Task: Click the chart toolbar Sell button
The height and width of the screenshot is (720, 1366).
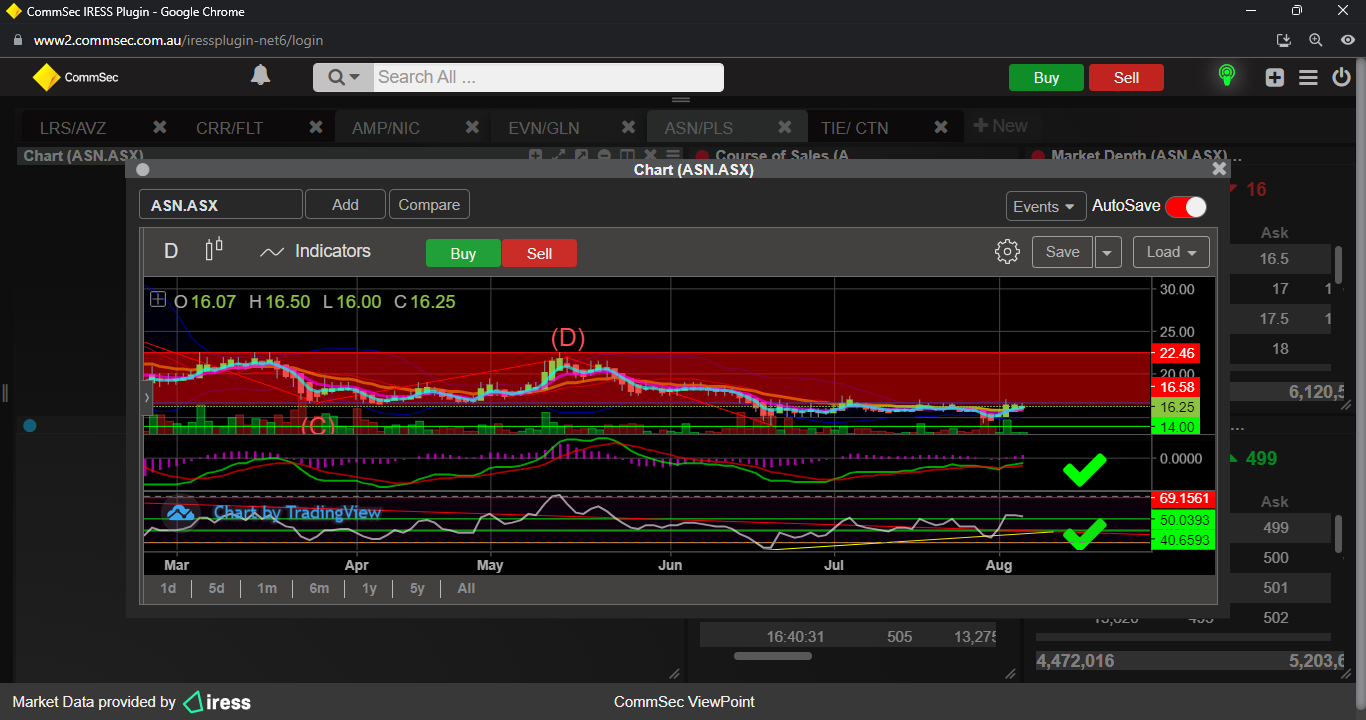Action: click(539, 253)
